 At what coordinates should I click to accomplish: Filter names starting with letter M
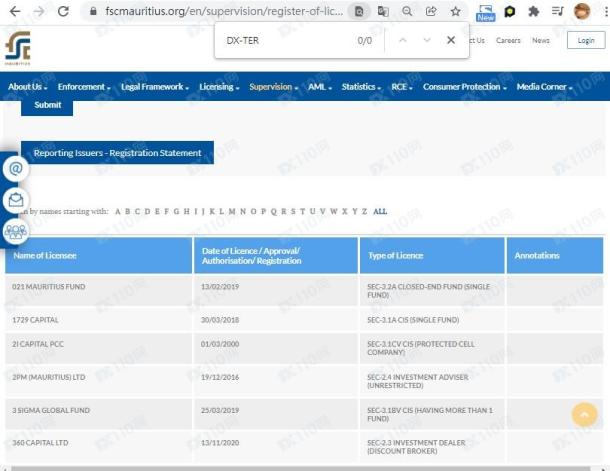tap(232, 212)
